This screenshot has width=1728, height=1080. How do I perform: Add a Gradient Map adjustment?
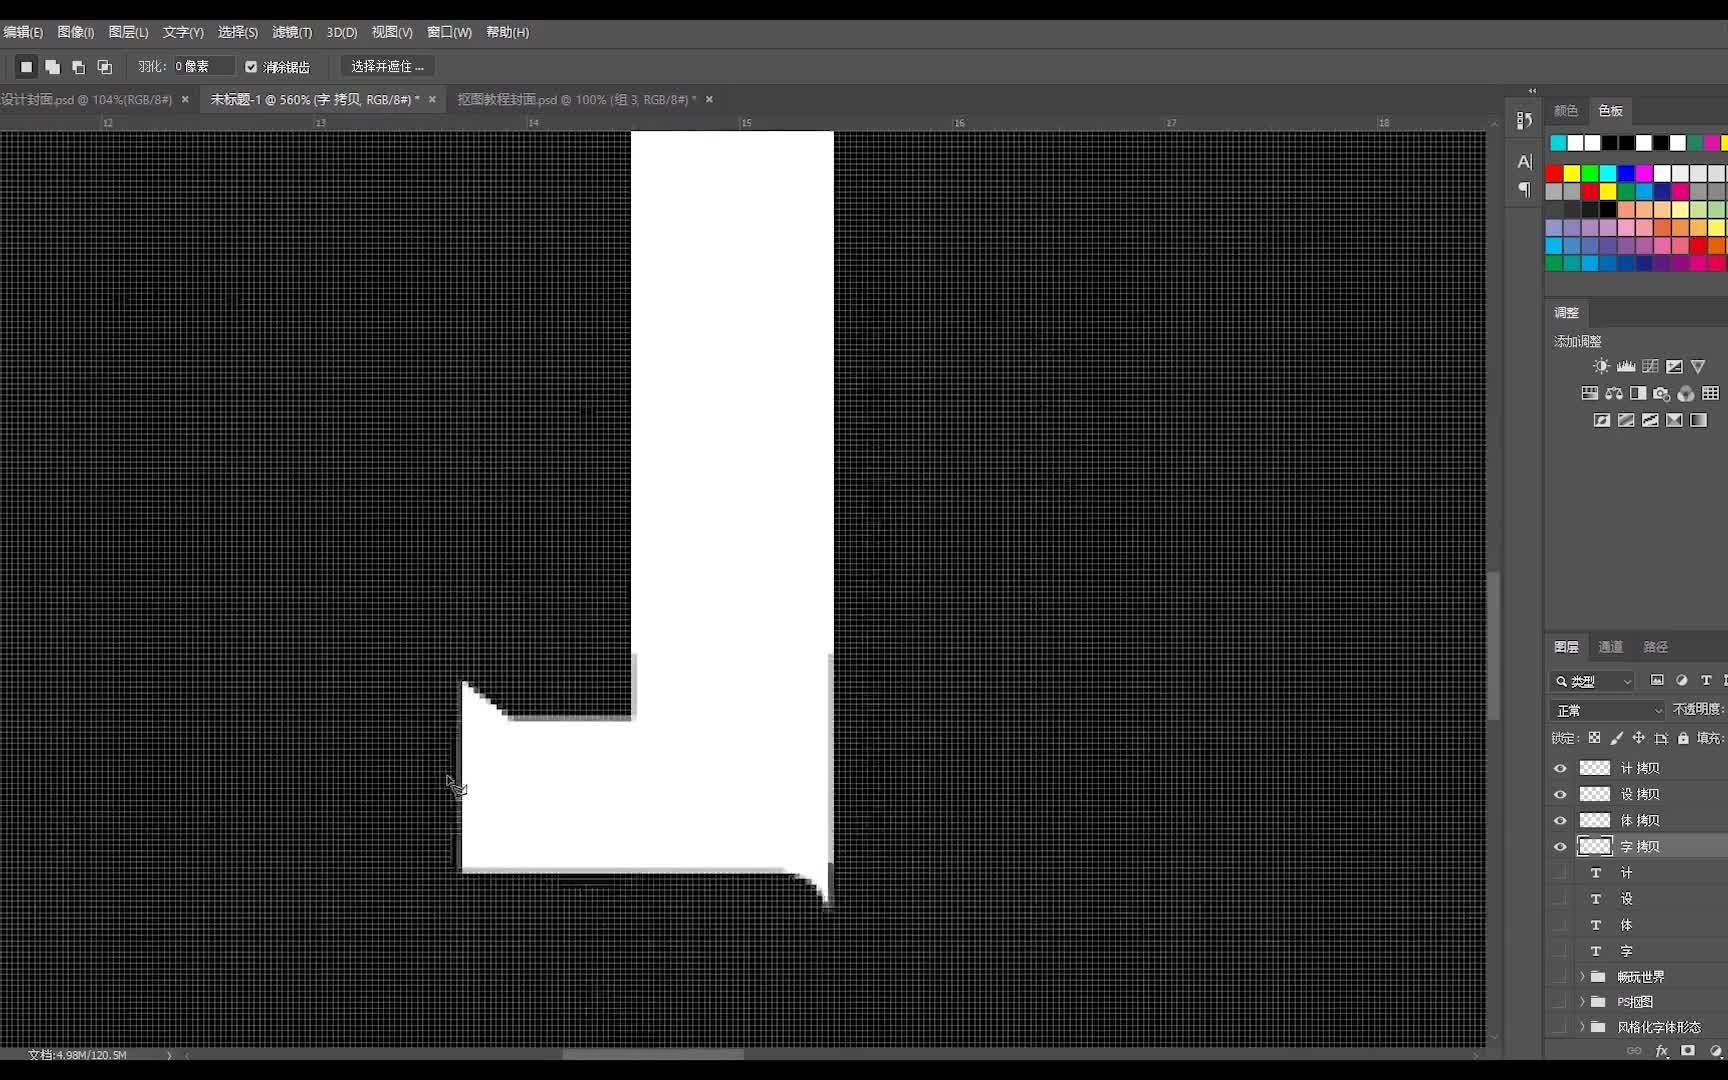pos(1698,420)
